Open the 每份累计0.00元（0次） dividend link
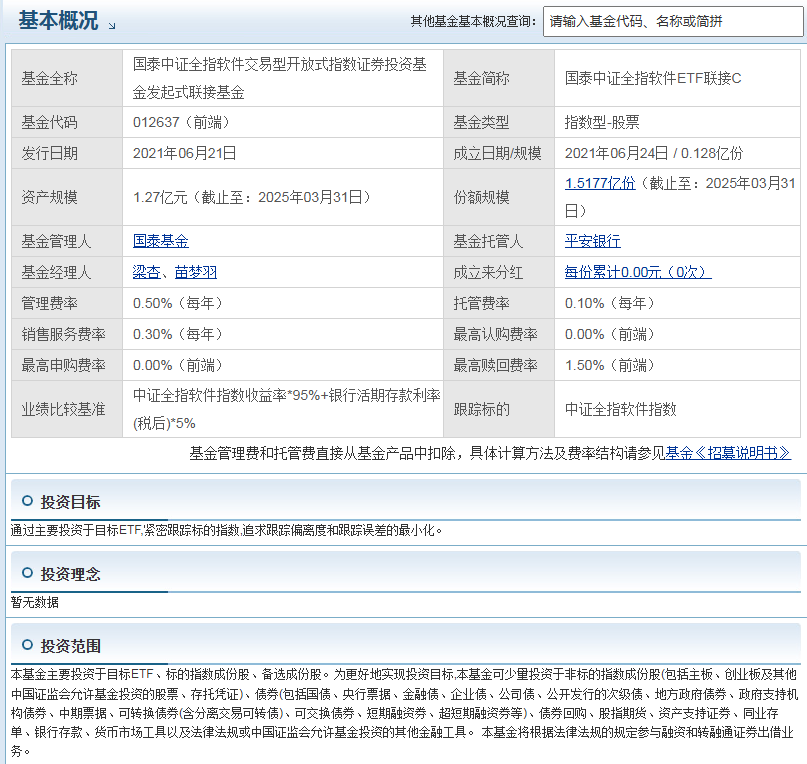 (x=638, y=272)
